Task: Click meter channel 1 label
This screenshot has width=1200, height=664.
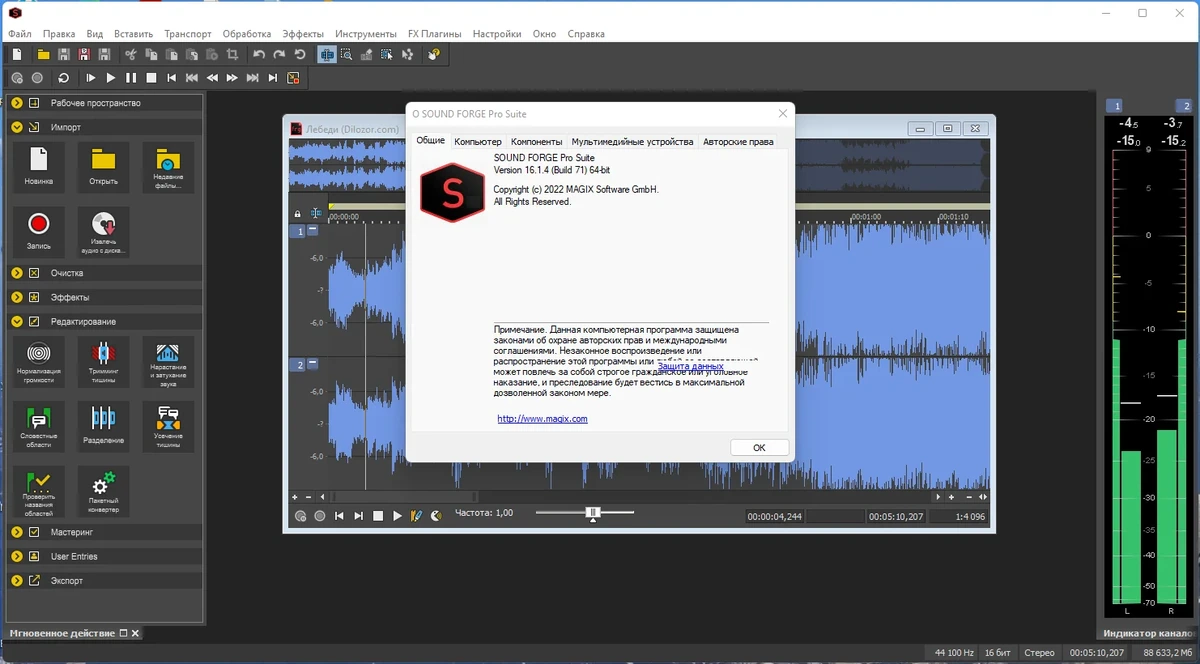Action: pyautogui.click(x=1117, y=106)
